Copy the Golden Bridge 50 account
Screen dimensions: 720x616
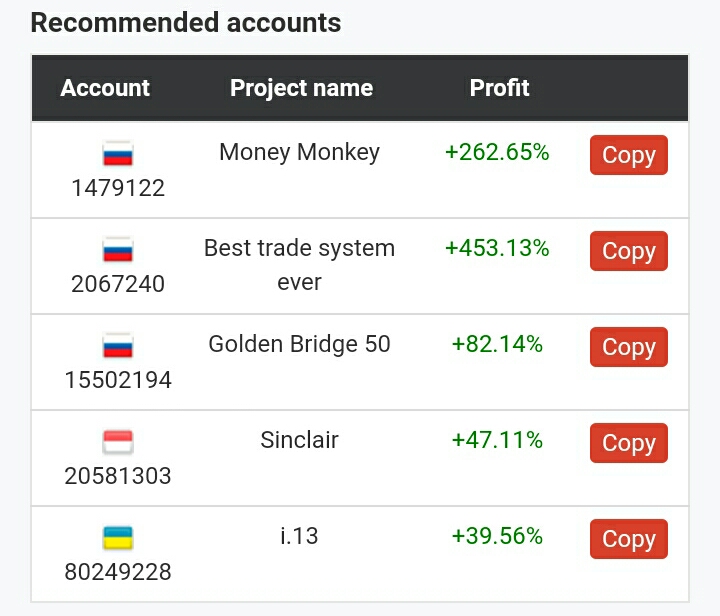629,347
